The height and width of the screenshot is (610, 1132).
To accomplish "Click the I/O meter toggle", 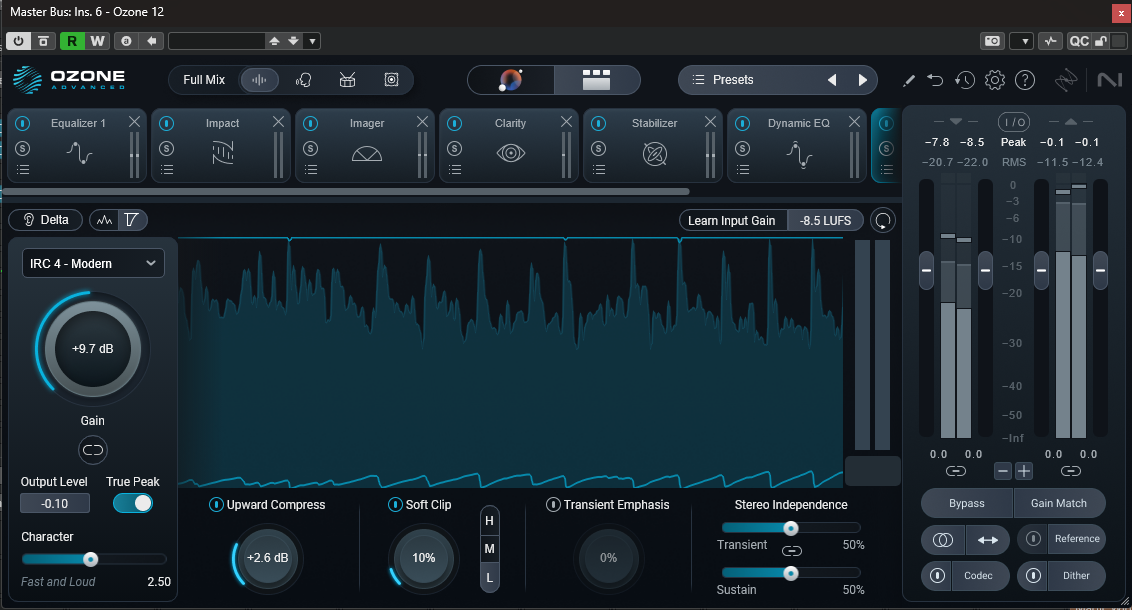I will 1014,122.
